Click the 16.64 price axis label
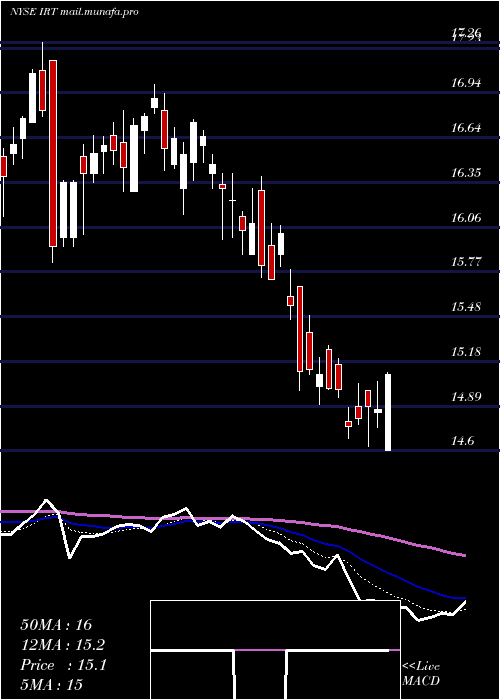This screenshot has height=700, width=500. pos(466,128)
